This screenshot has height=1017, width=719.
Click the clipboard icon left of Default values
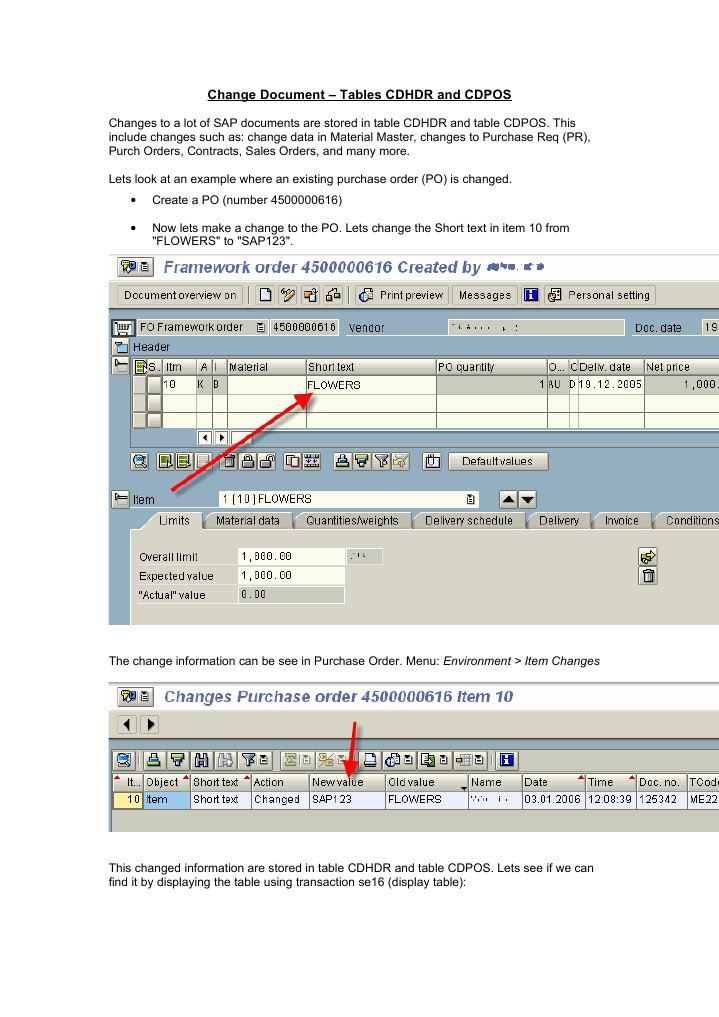tap(432, 461)
